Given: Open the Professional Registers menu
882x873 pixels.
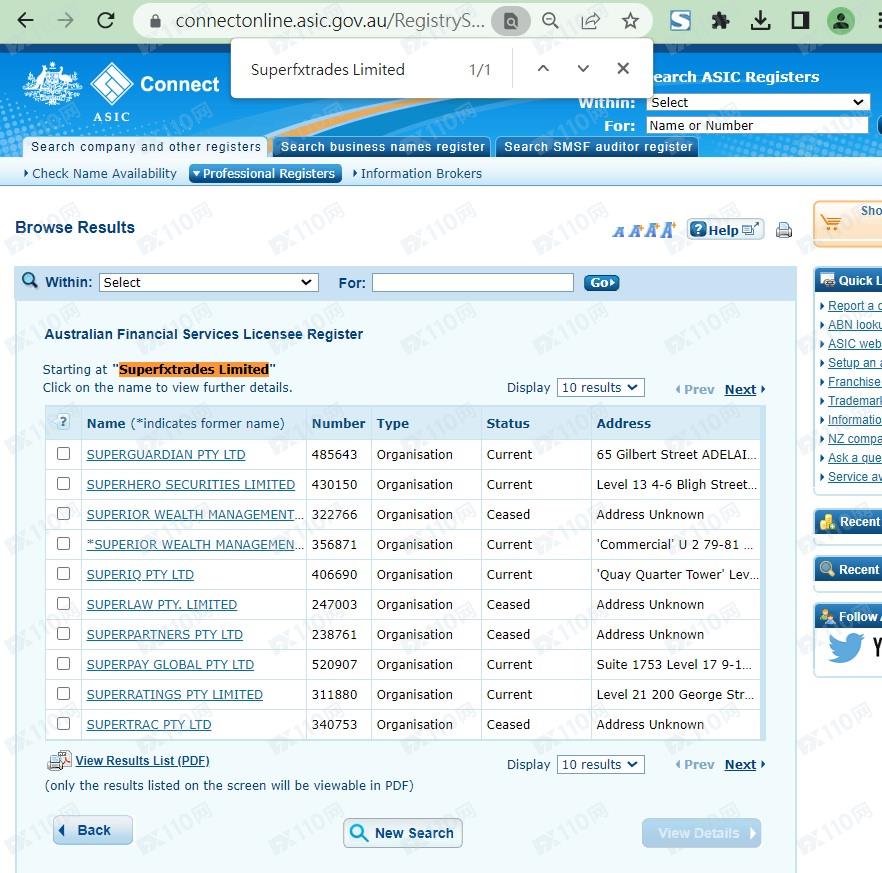Looking at the screenshot, I should point(265,174).
